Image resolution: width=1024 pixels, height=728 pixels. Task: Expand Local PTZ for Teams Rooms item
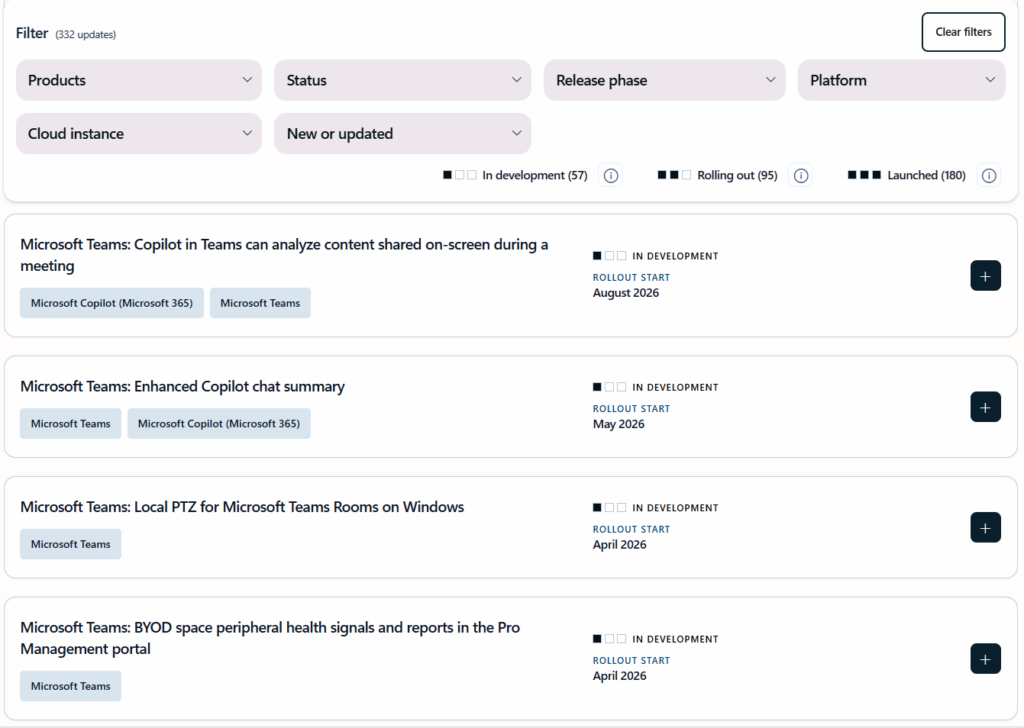point(985,528)
